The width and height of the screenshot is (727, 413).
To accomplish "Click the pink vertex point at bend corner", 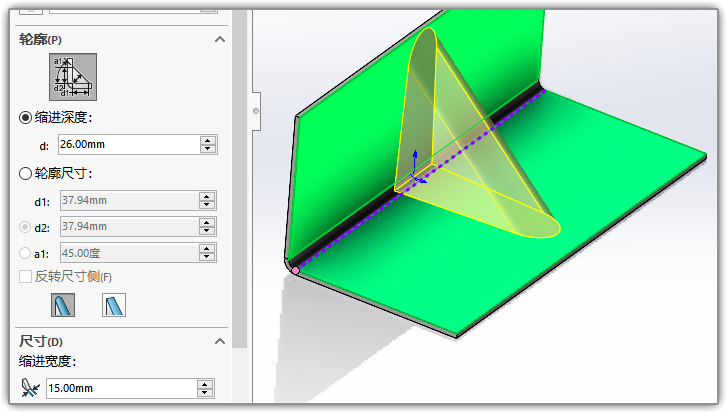I will [x=295, y=269].
